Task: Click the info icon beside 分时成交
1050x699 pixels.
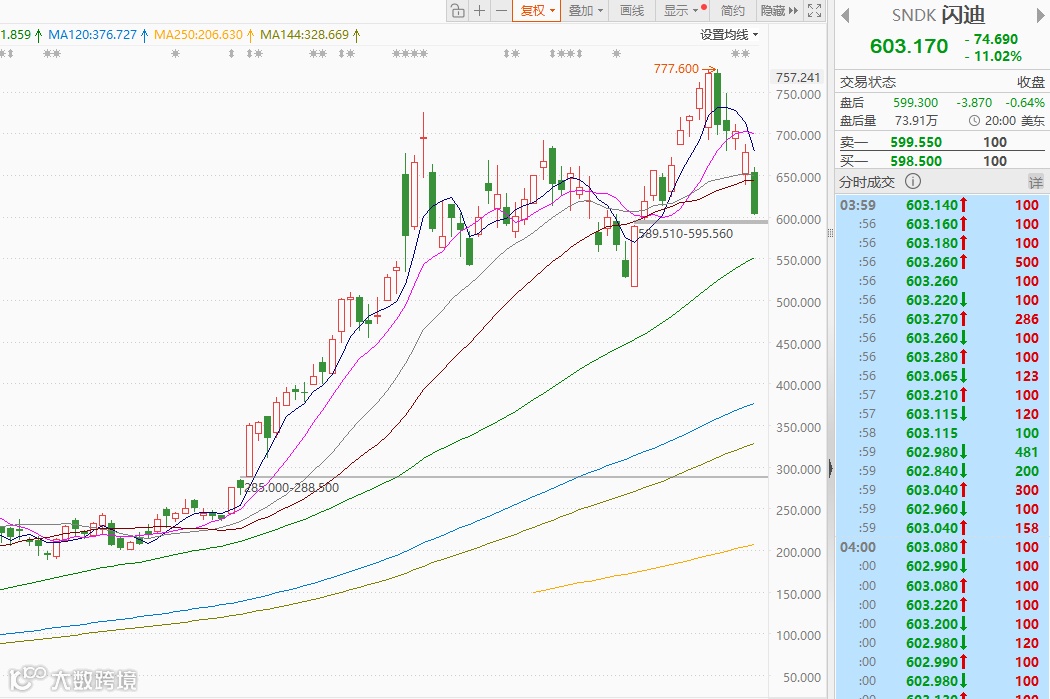Action: (913, 181)
